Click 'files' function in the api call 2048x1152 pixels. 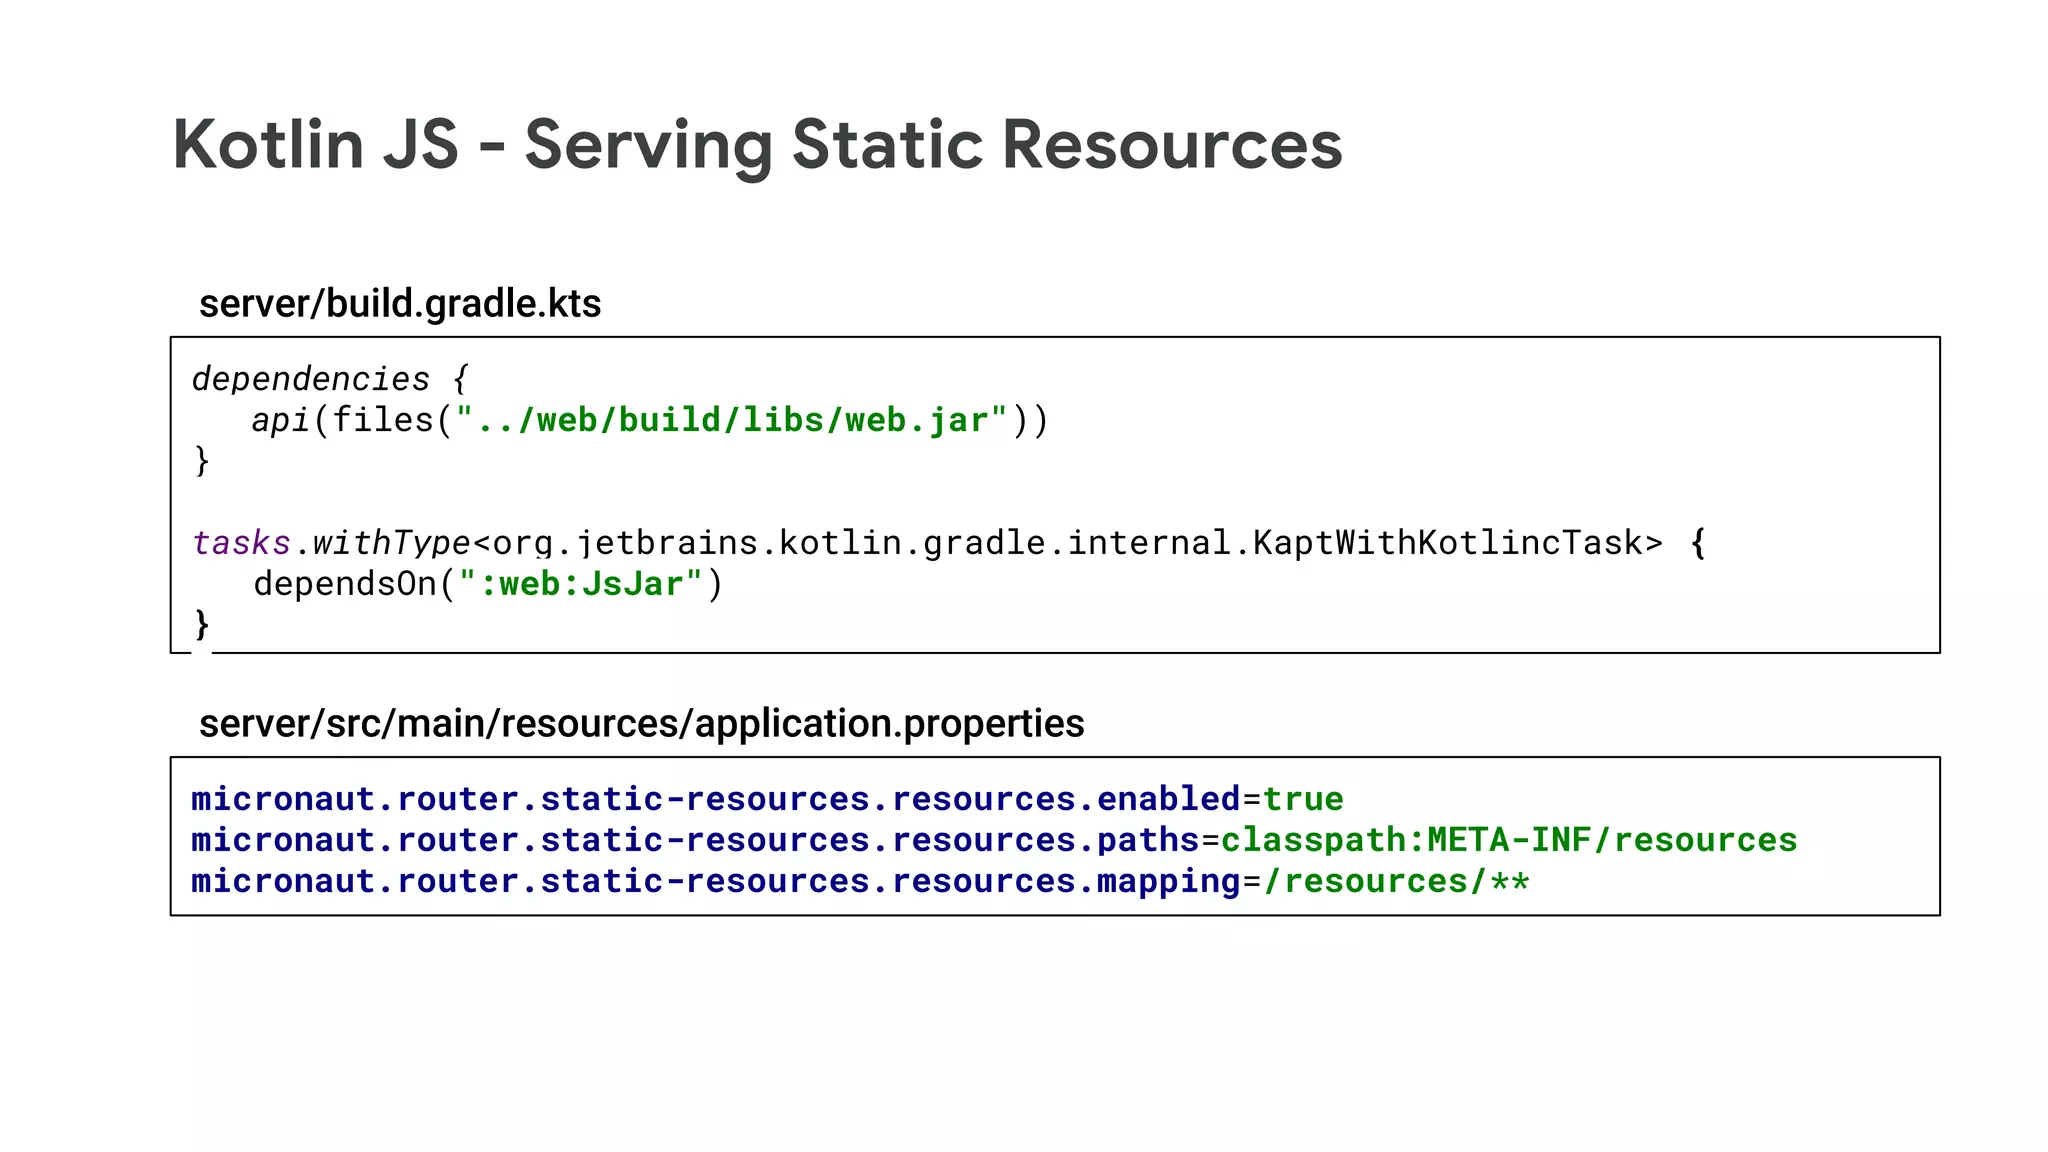pos(383,420)
